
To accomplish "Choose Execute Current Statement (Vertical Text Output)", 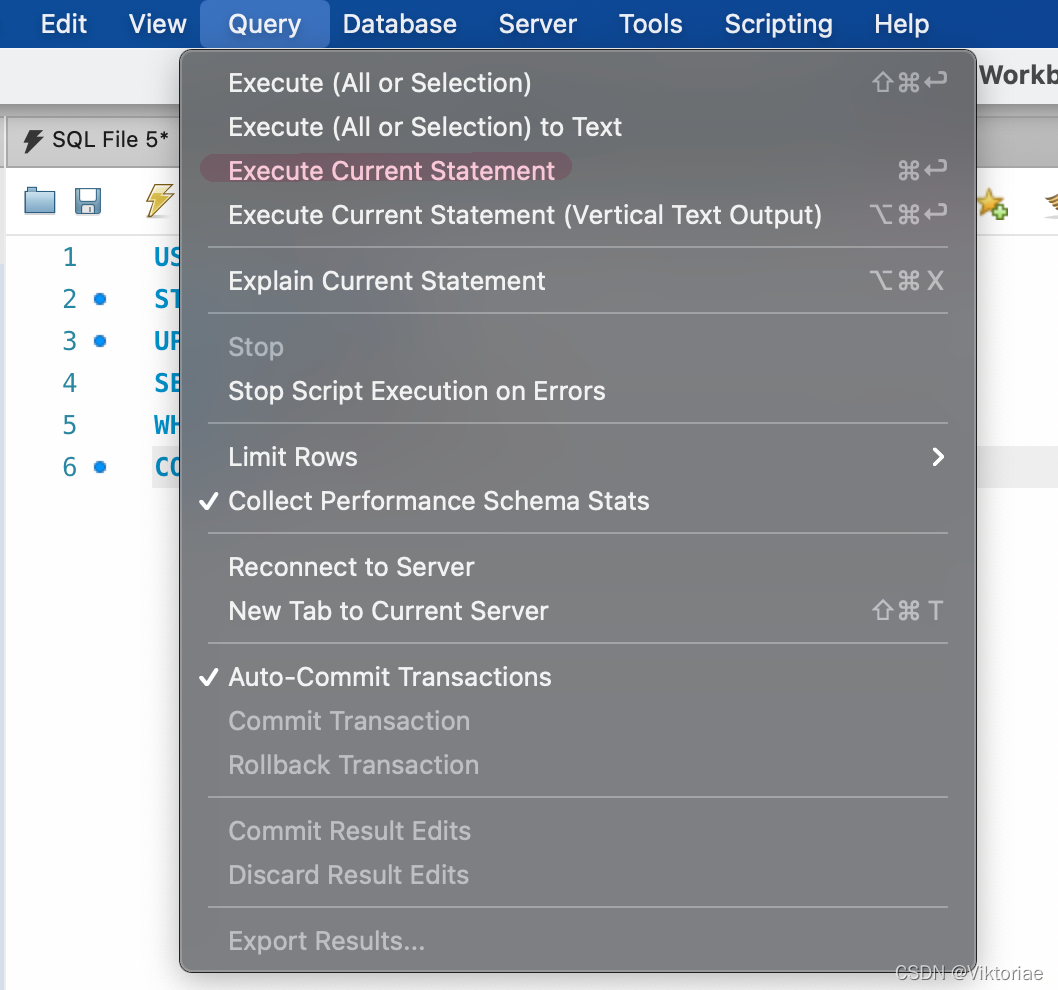I will (578, 215).
